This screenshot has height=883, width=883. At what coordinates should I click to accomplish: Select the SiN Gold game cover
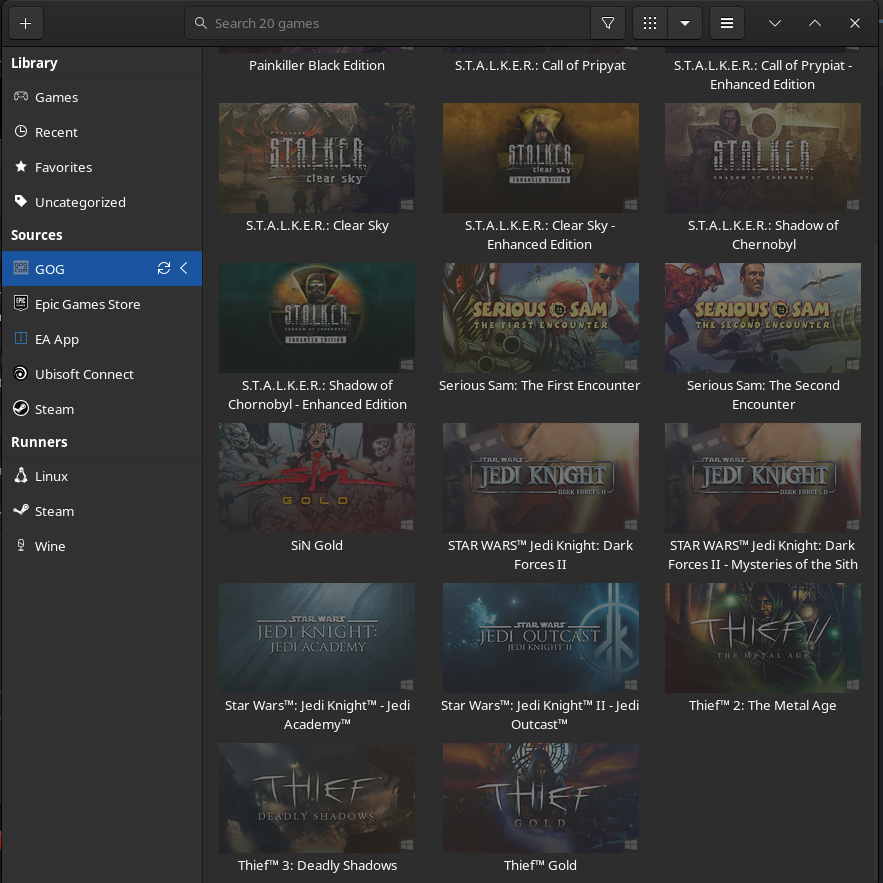tap(317, 478)
